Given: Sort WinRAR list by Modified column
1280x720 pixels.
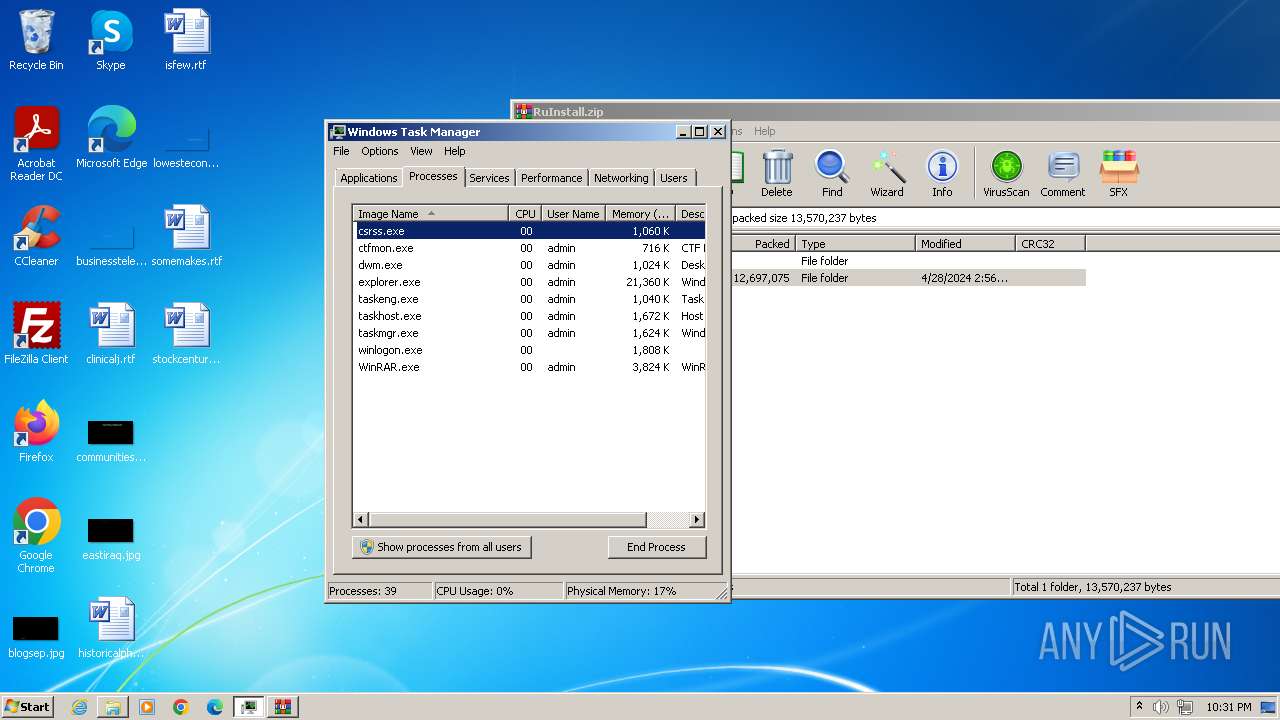Looking at the screenshot, I should 965,244.
